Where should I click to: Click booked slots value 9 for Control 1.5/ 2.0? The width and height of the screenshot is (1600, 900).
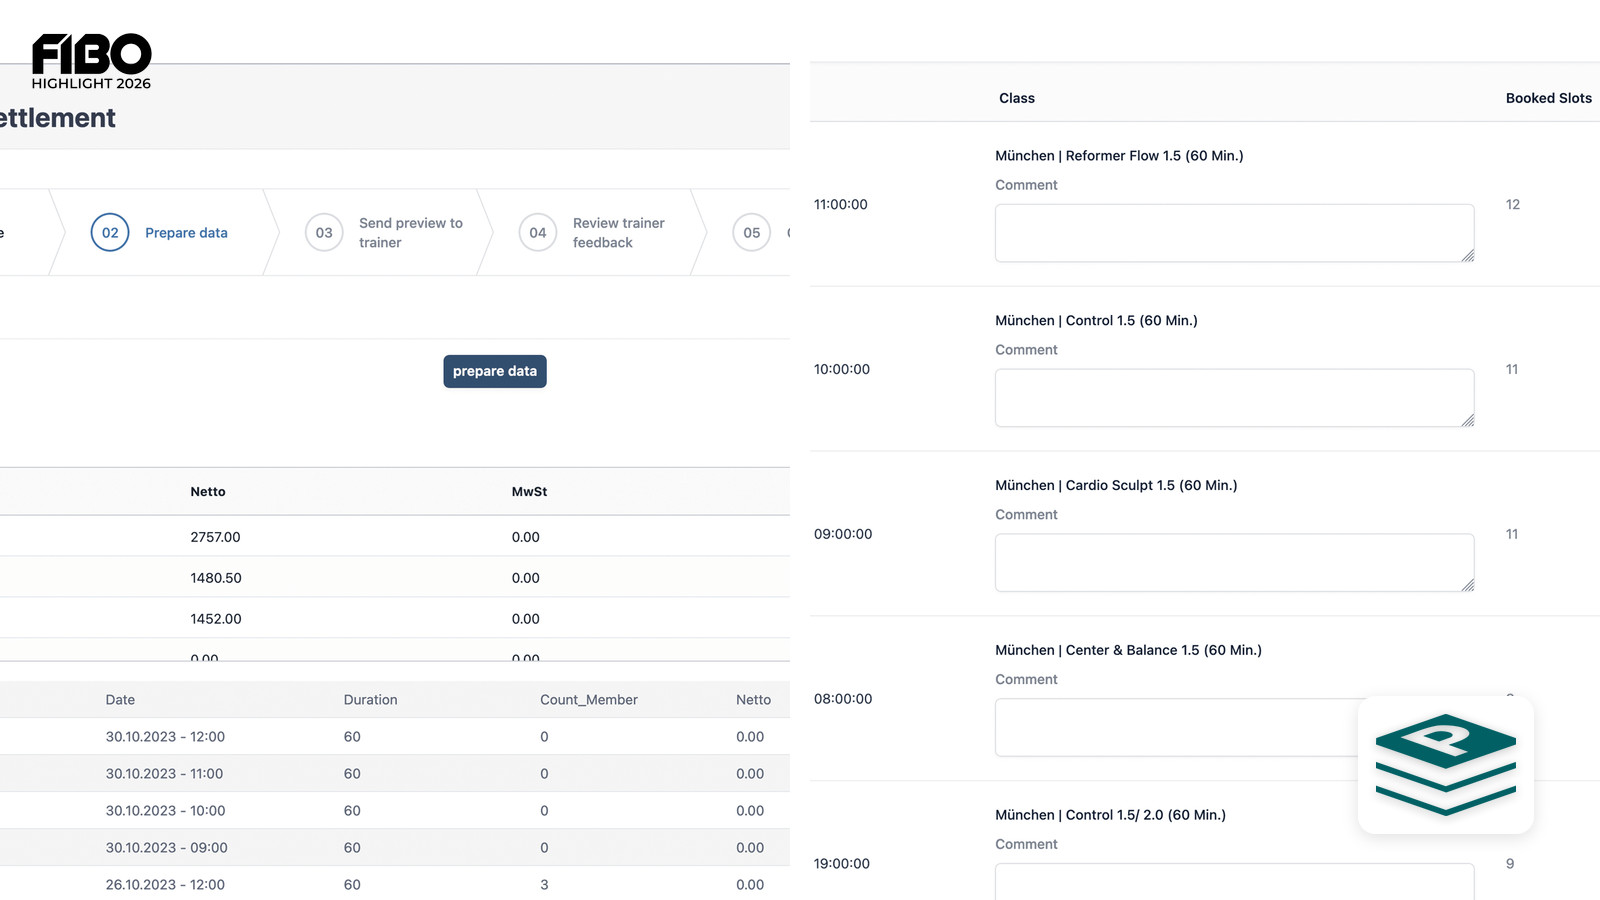pos(1510,864)
